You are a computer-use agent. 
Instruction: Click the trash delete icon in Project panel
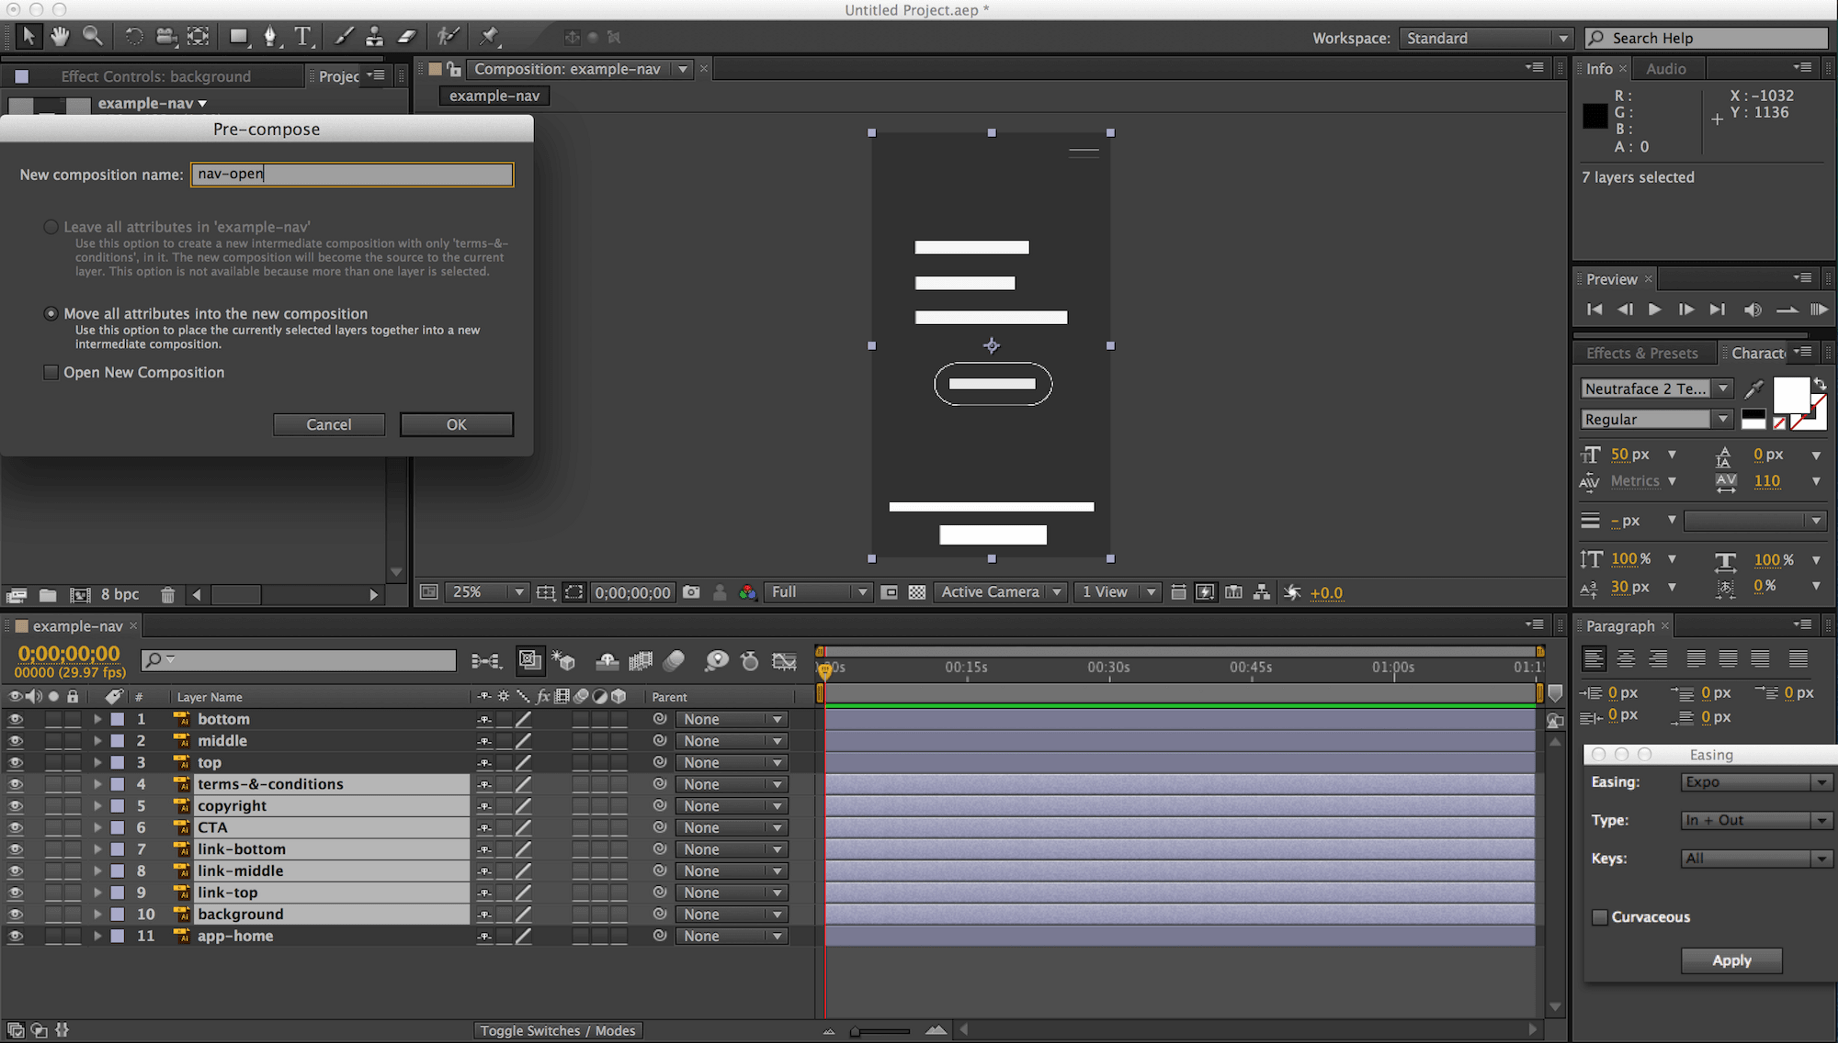pyautogui.click(x=168, y=595)
